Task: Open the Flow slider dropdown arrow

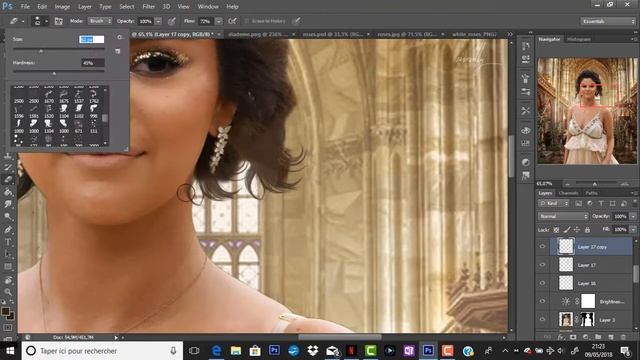Action: (219, 21)
